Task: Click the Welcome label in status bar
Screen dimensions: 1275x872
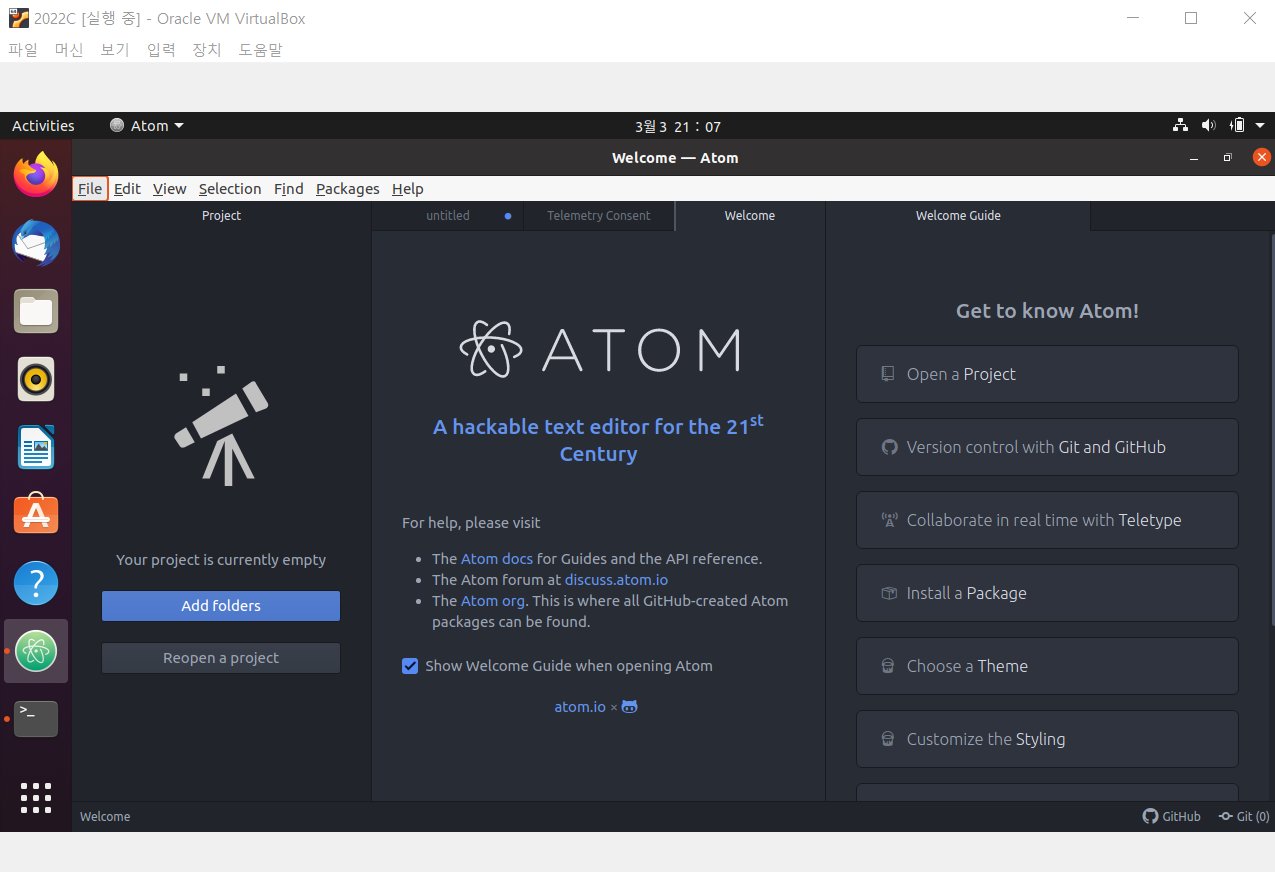Action: coord(105,816)
